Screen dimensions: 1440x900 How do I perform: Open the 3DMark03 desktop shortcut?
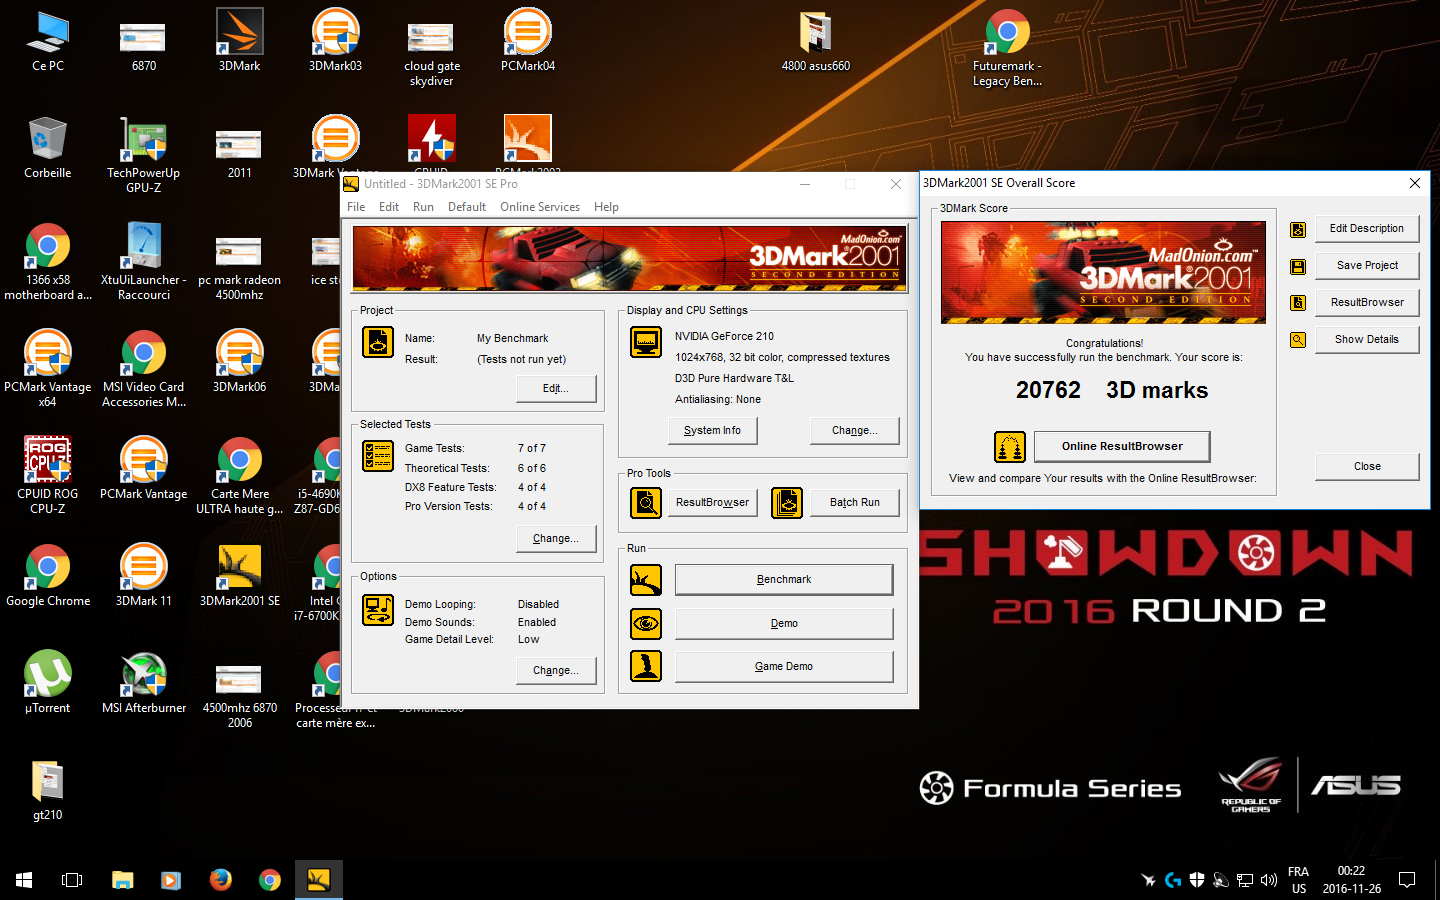coord(335,40)
